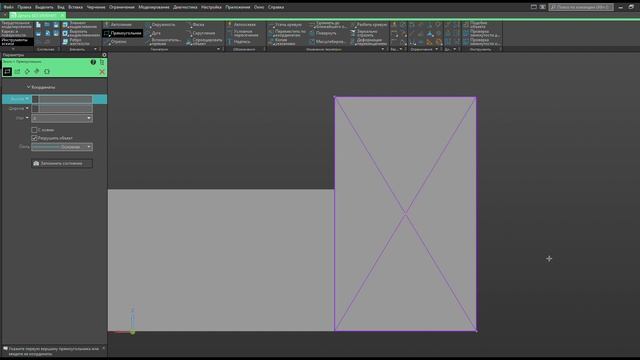640x360 pixels.
Task: Click Переместить по координатам tool
Action: tap(287, 33)
